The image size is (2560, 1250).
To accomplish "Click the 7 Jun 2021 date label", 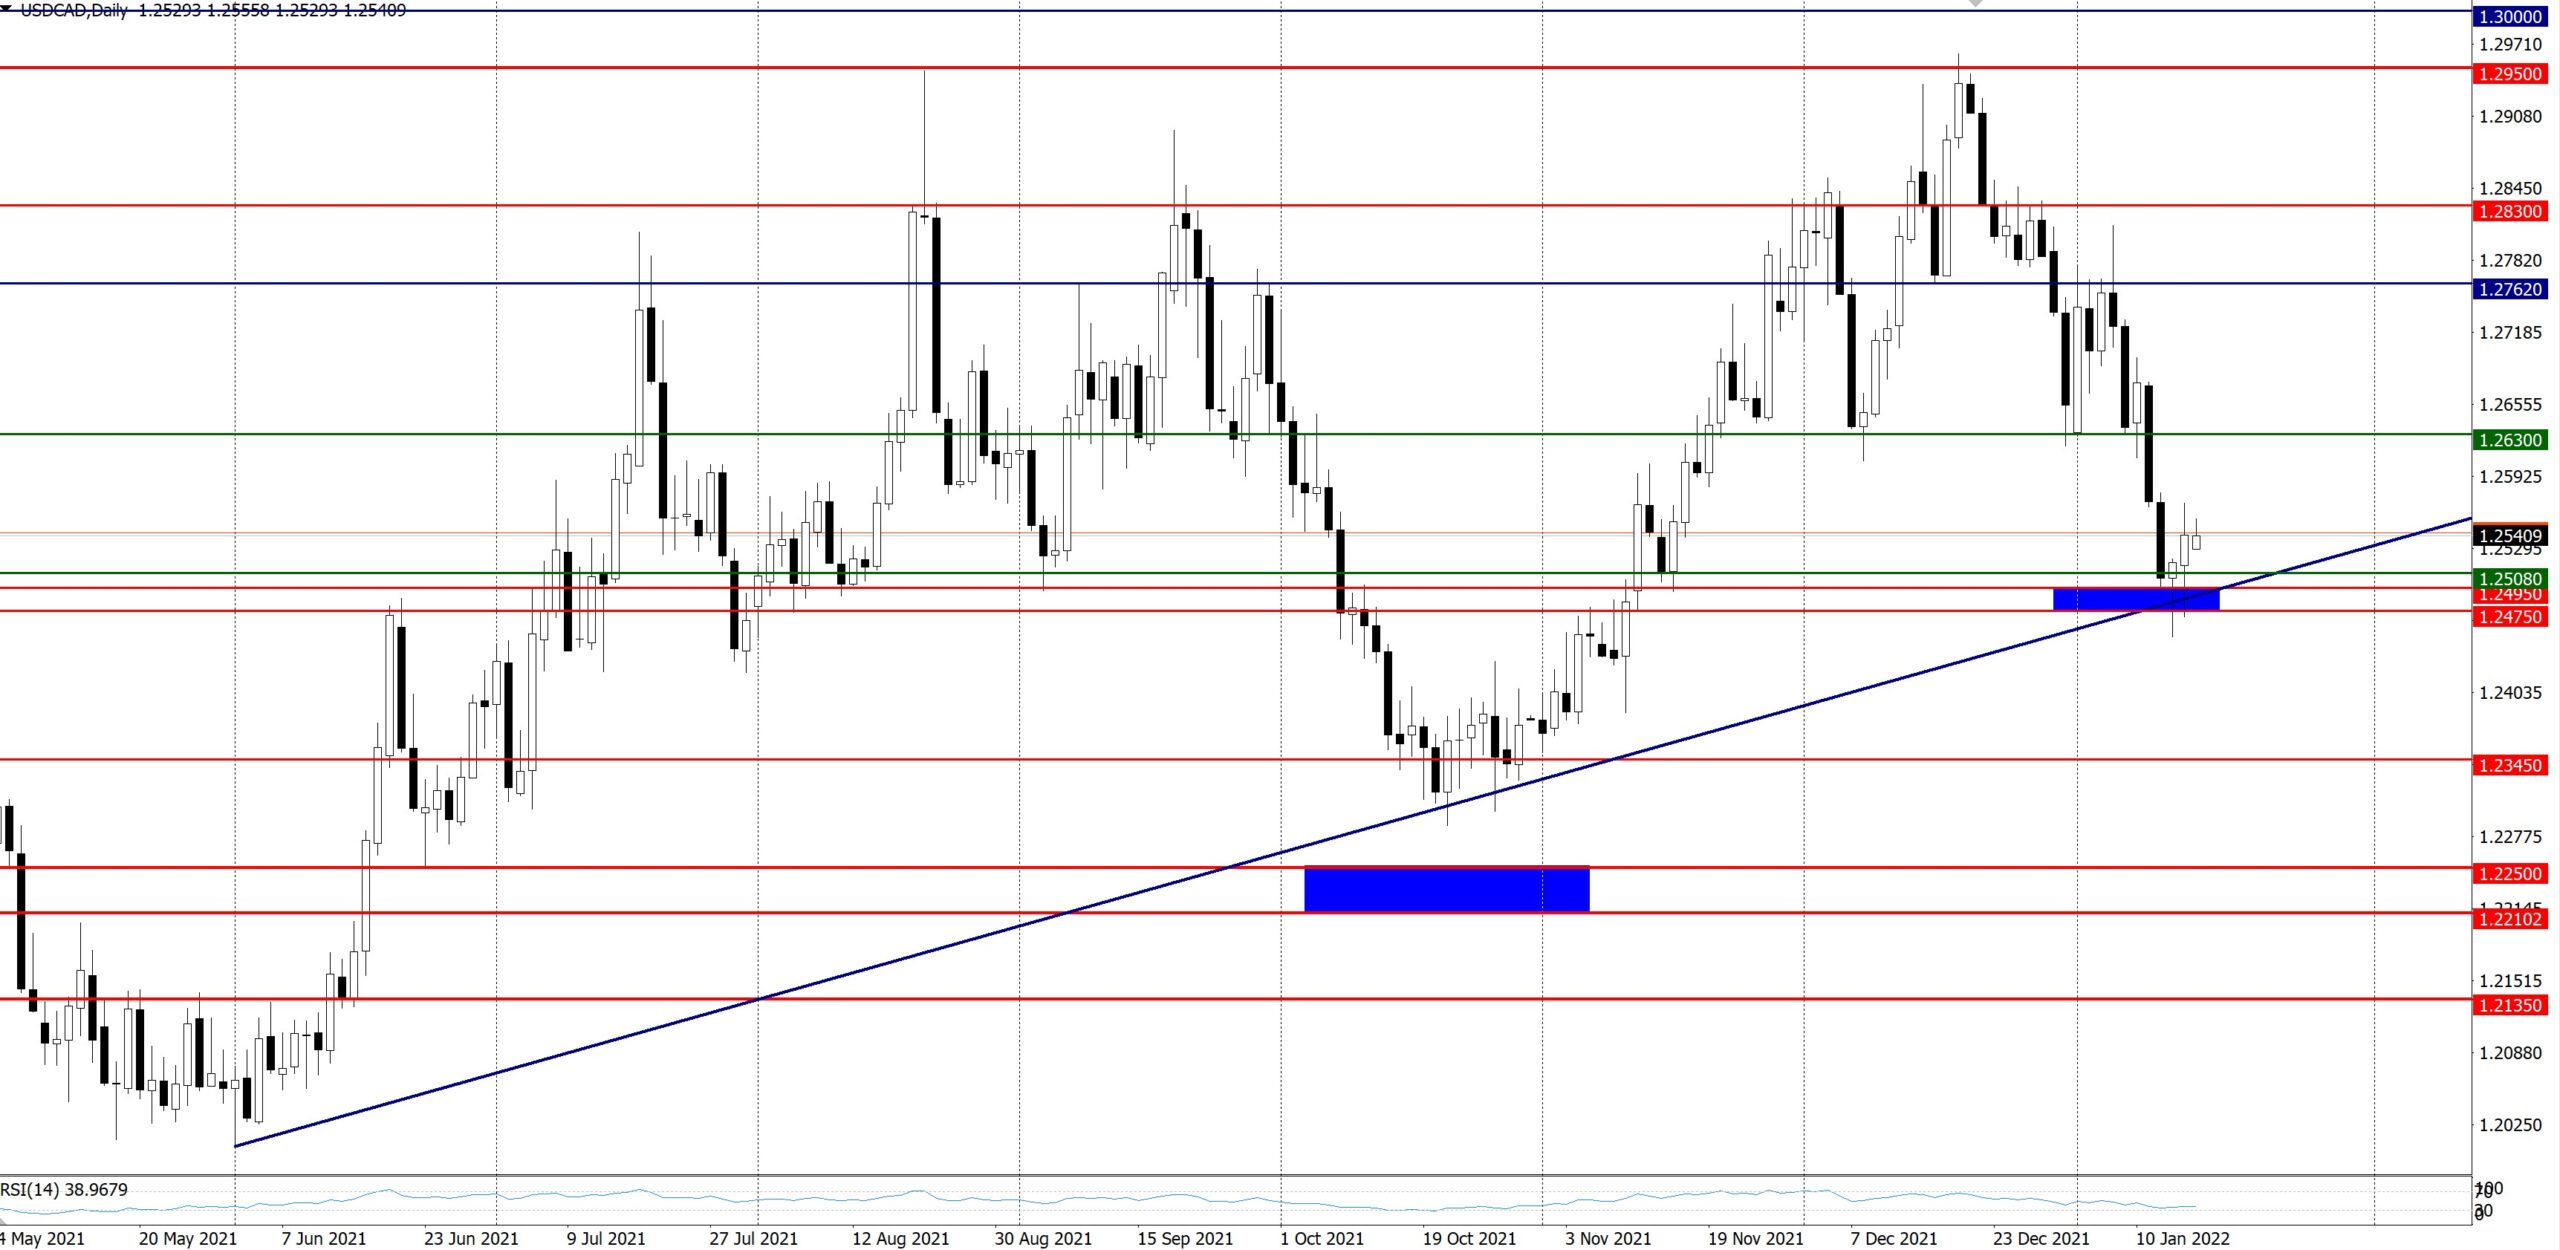I will 323,1238.
